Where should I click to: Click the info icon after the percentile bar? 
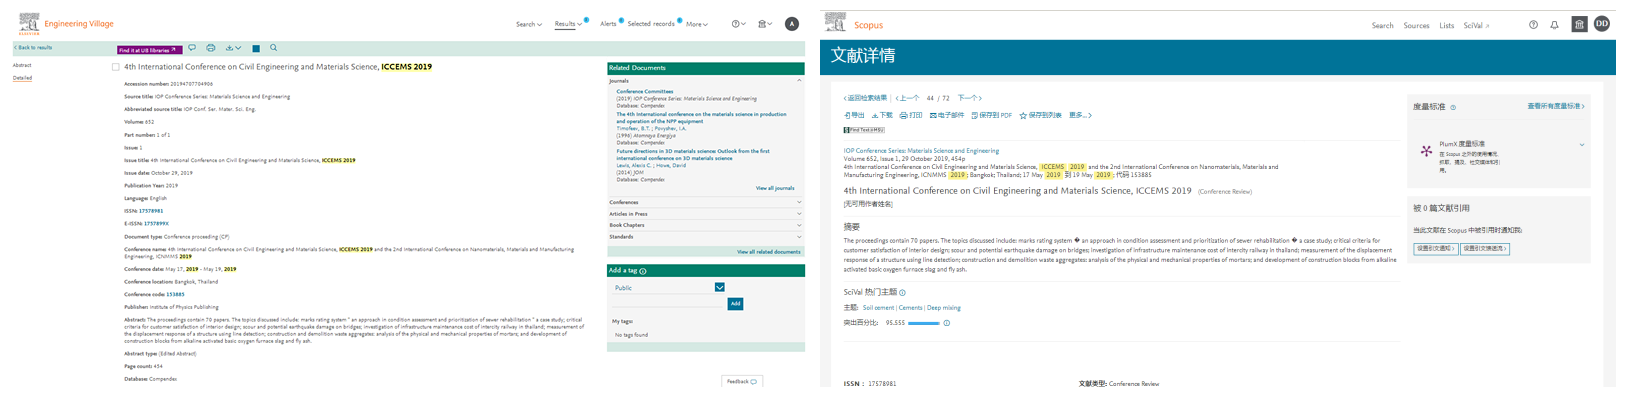pos(947,323)
